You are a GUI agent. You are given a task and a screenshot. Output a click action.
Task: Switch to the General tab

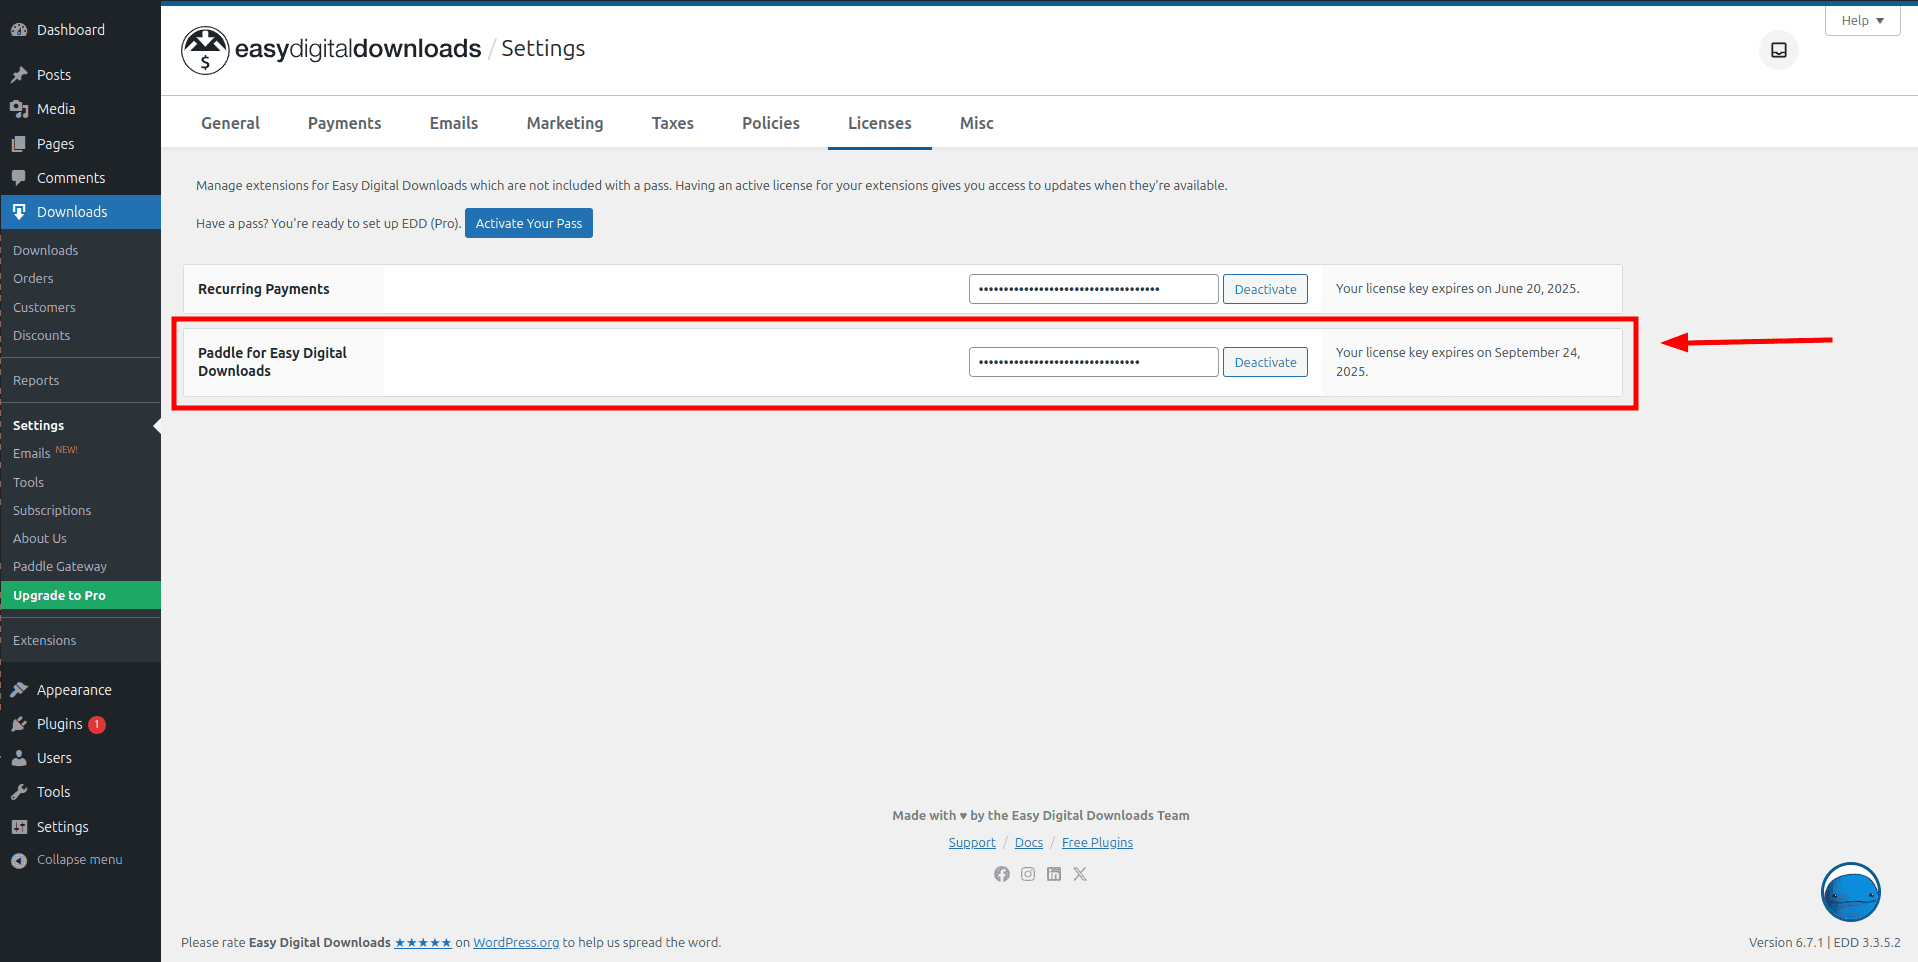pyautogui.click(x=230, y=123)
